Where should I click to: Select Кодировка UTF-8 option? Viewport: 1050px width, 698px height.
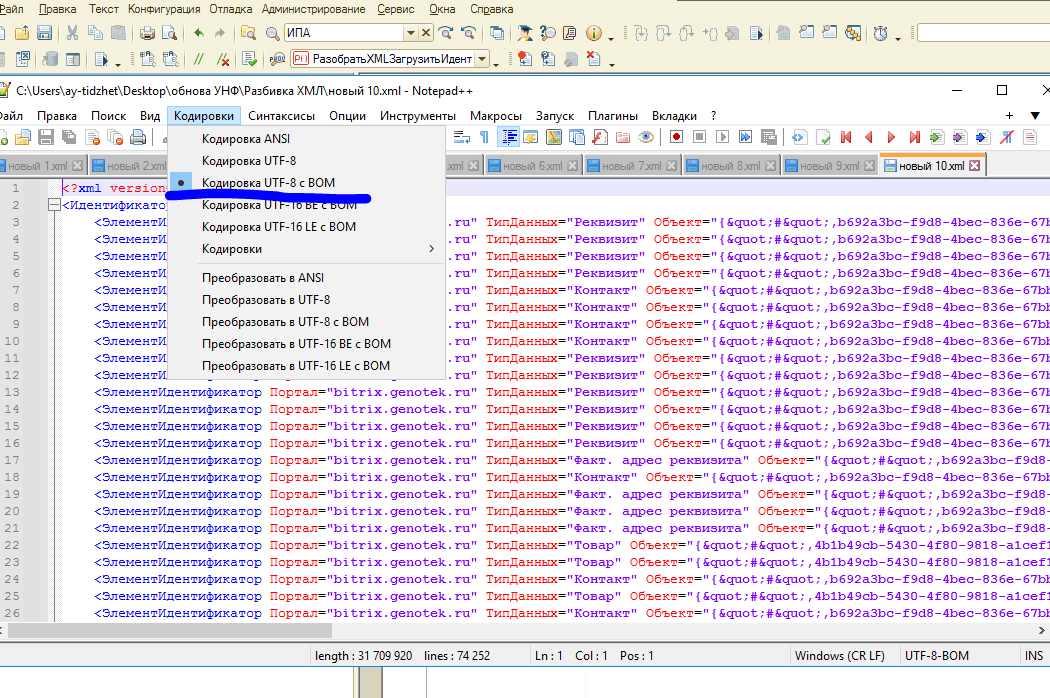(305, 161)
